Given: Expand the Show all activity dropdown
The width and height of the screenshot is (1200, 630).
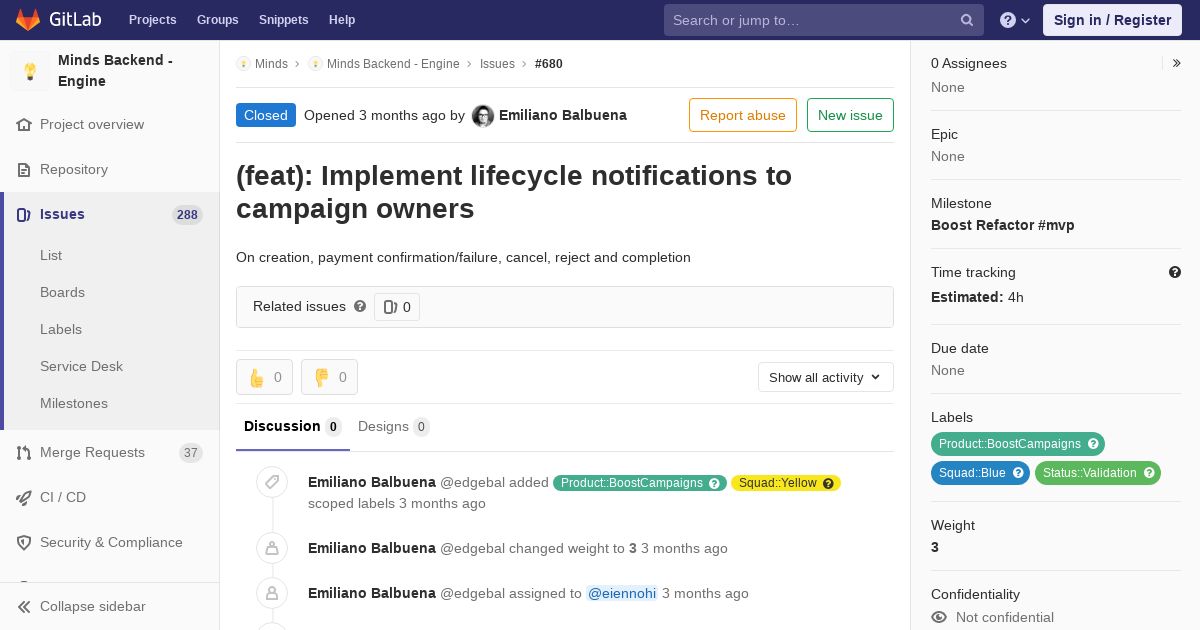Looking at the screenshot, I should (826, 377).
